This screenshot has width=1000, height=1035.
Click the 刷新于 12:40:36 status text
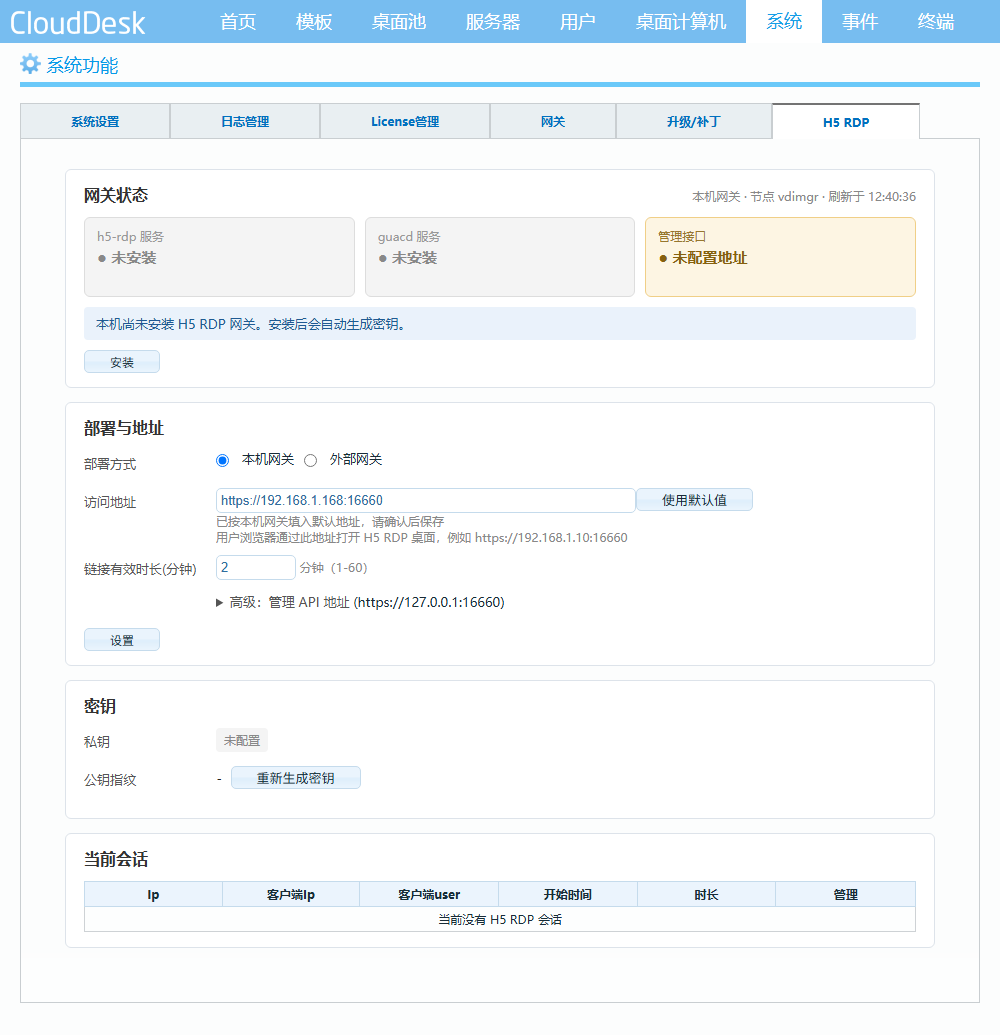[872, 197]
